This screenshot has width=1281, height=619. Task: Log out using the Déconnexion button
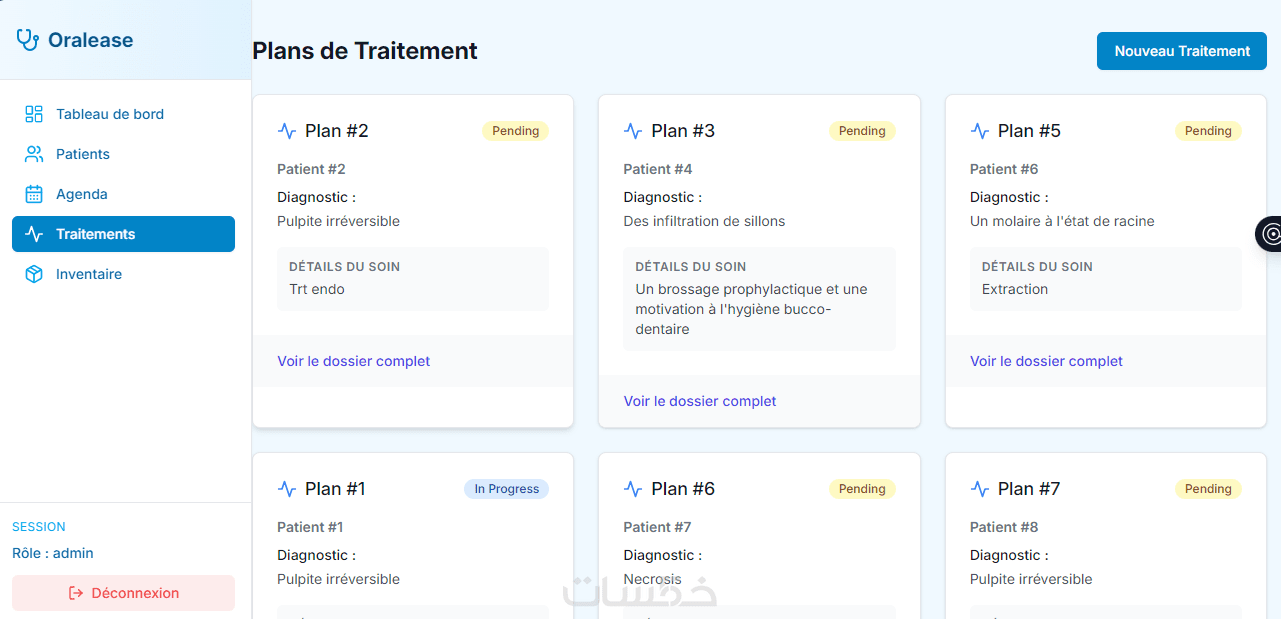click(123, 593)
